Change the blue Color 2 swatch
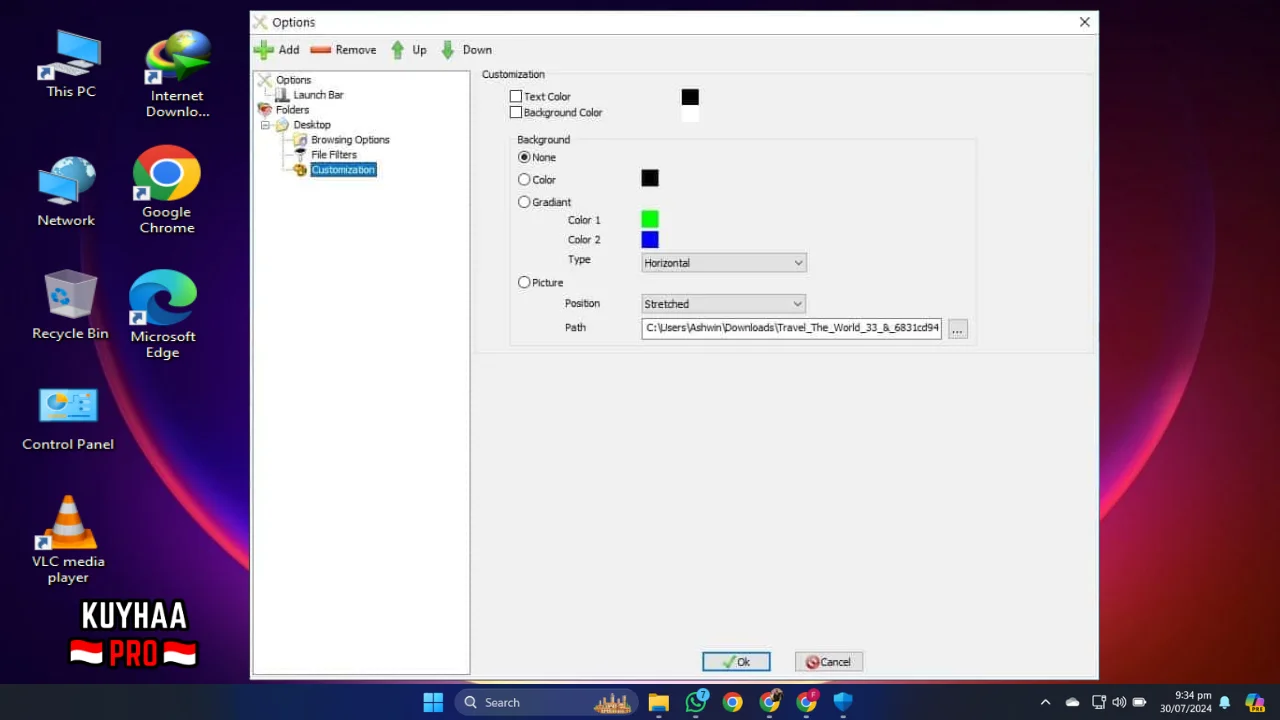This screenshot has height=720, width=1280. click(x=650, y=240)
